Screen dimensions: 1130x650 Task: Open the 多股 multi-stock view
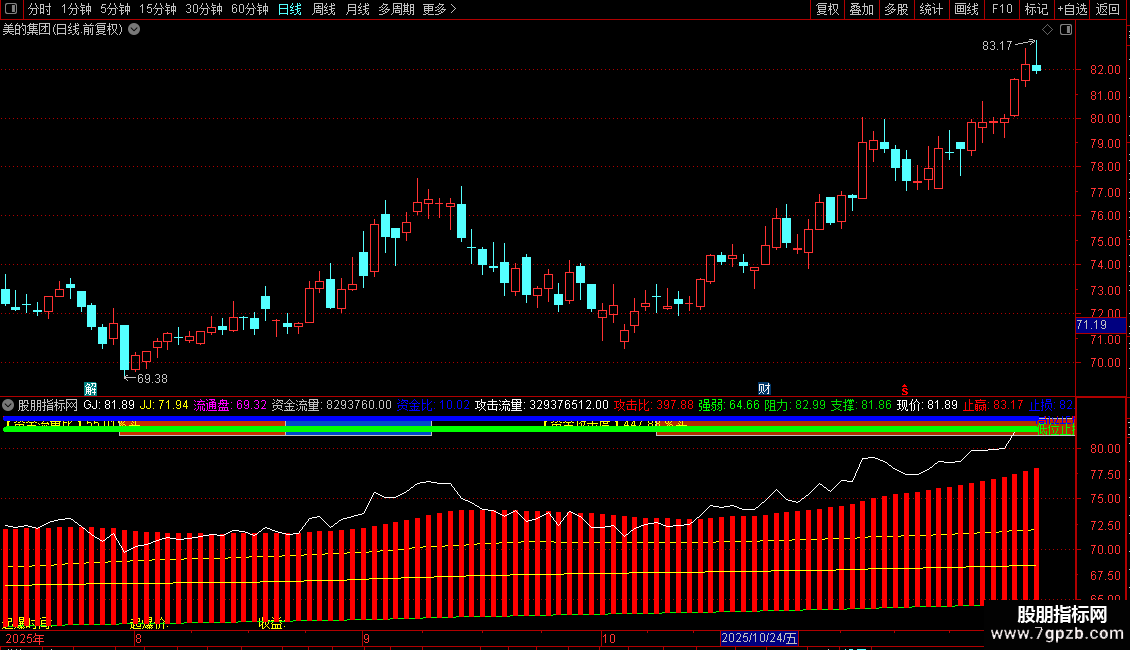tap(897, 9)
